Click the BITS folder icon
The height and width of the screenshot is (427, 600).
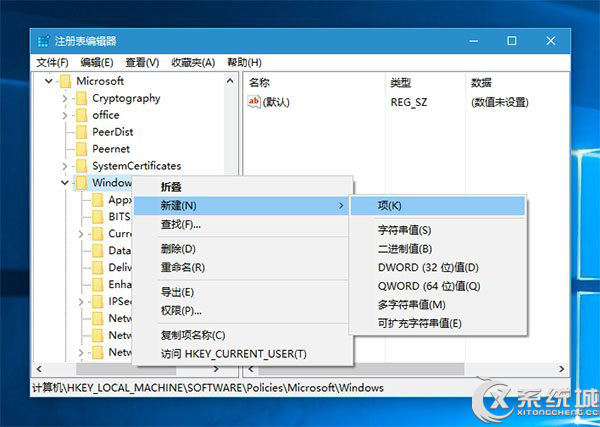98,217
